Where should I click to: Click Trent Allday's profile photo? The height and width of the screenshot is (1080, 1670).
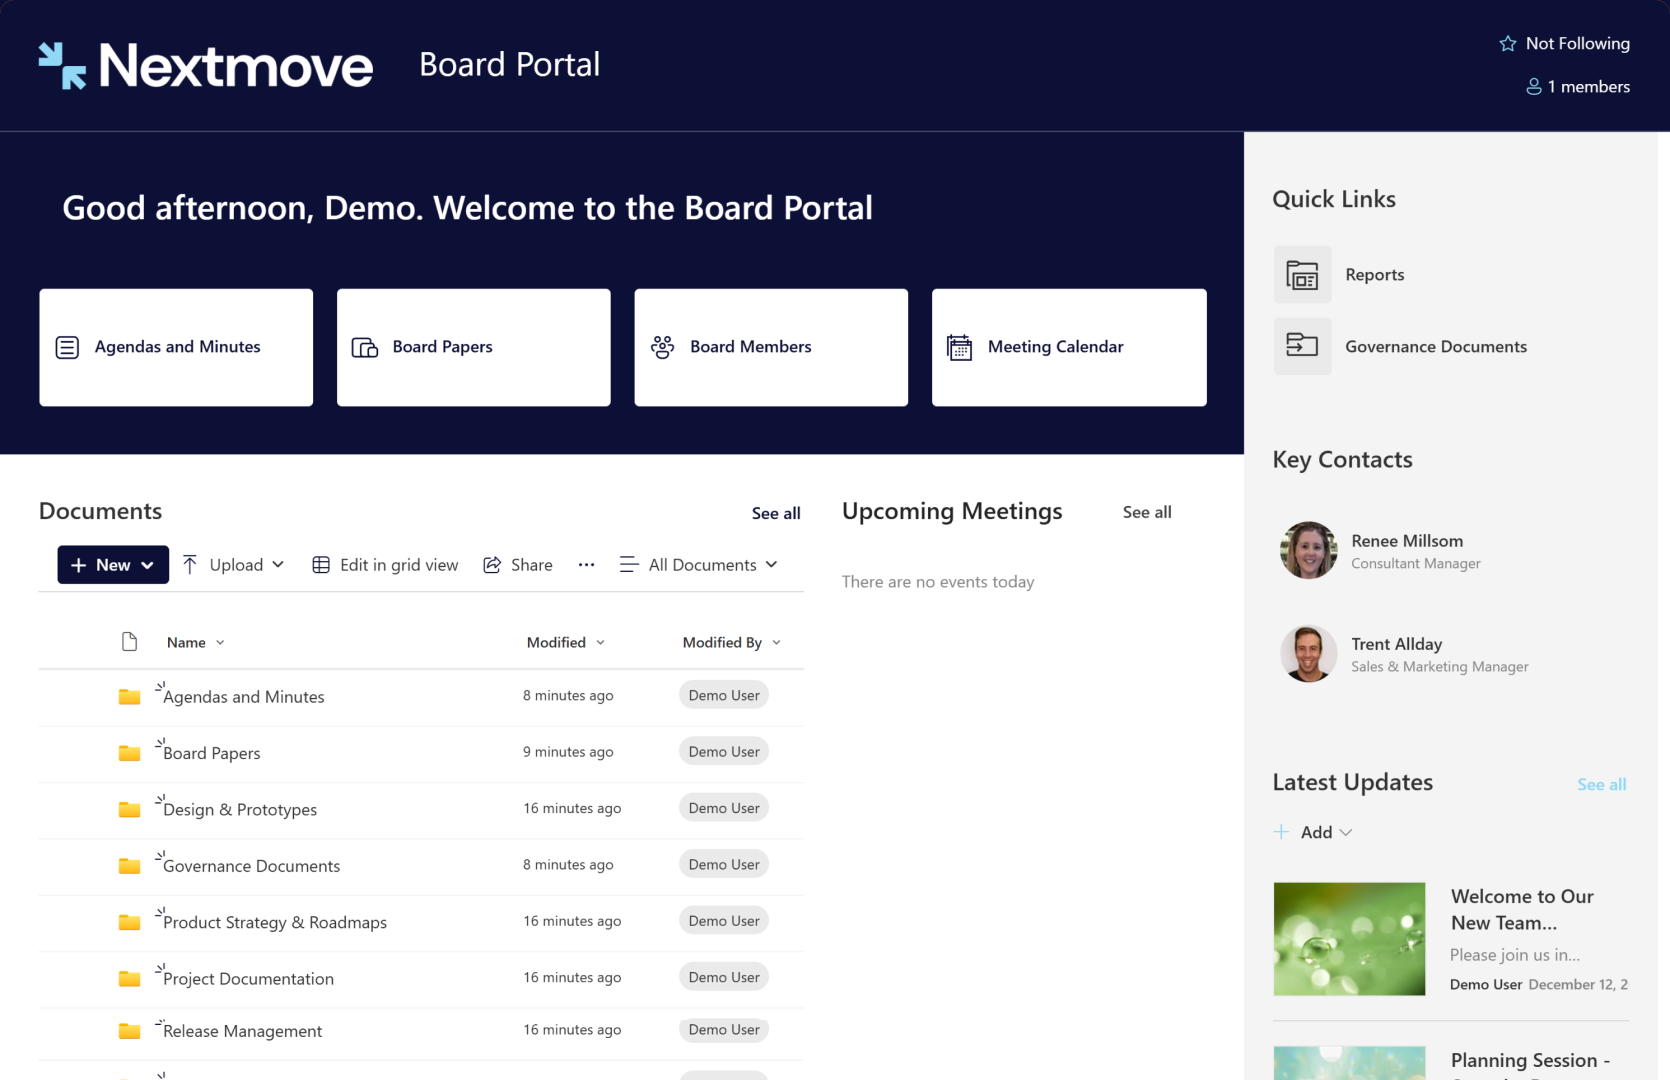[x=1308, y=654]
